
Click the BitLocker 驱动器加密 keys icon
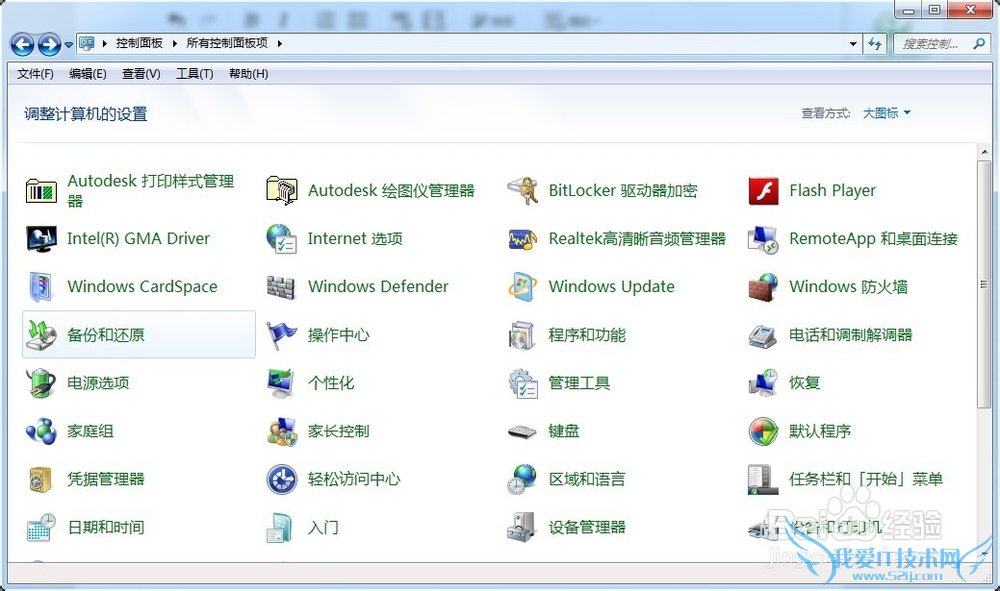[x=523, y=191]
